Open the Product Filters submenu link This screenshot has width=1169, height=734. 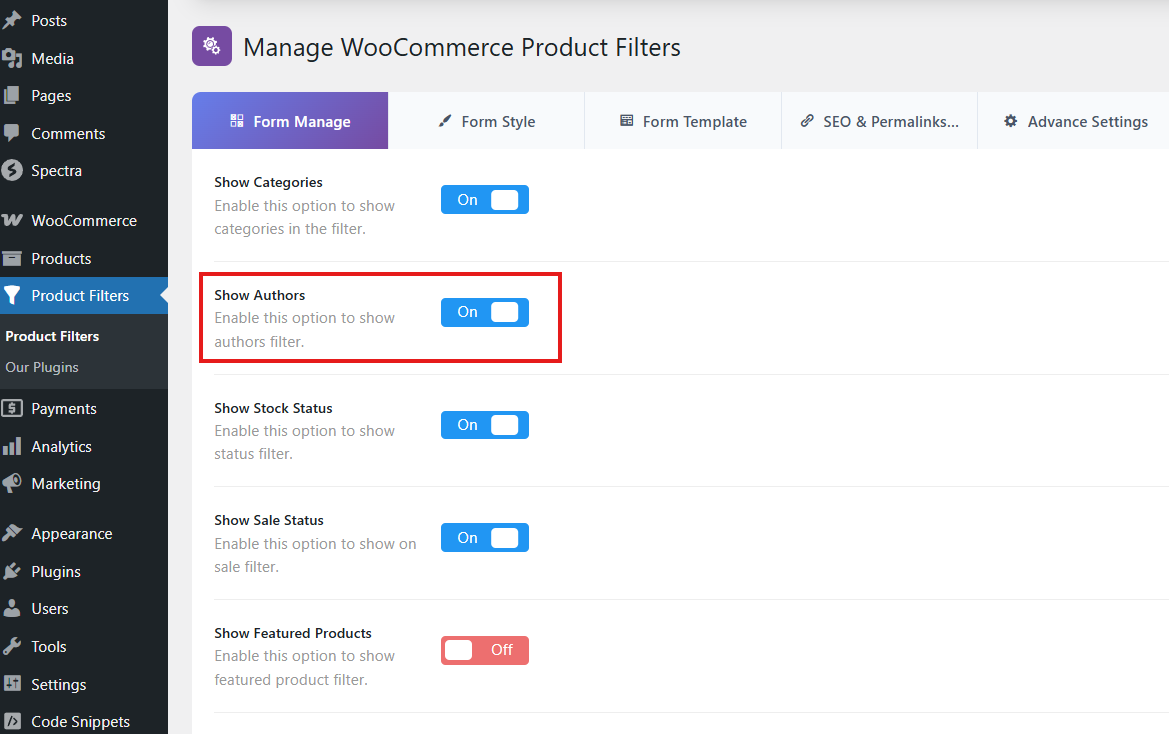click(52, 336)
